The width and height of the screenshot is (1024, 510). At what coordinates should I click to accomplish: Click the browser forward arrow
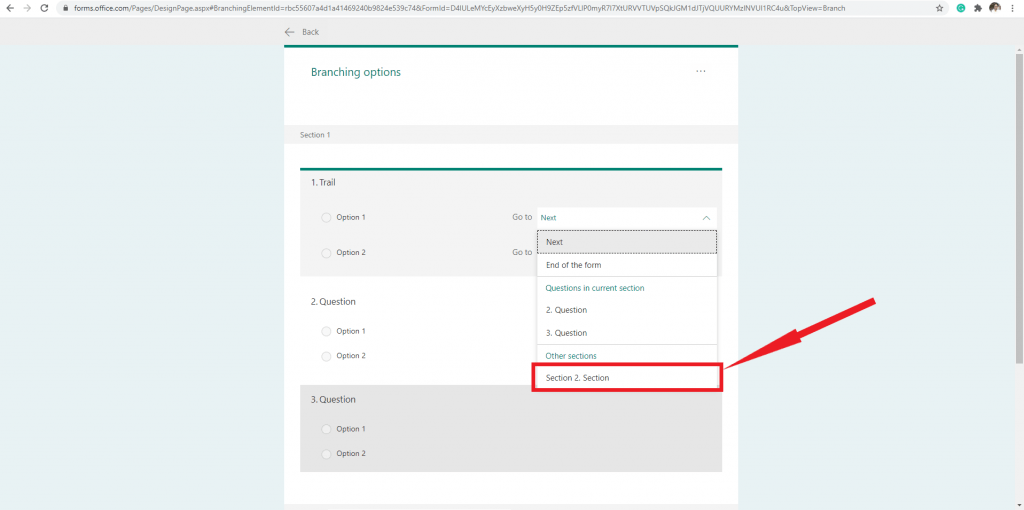pos(26,7)
